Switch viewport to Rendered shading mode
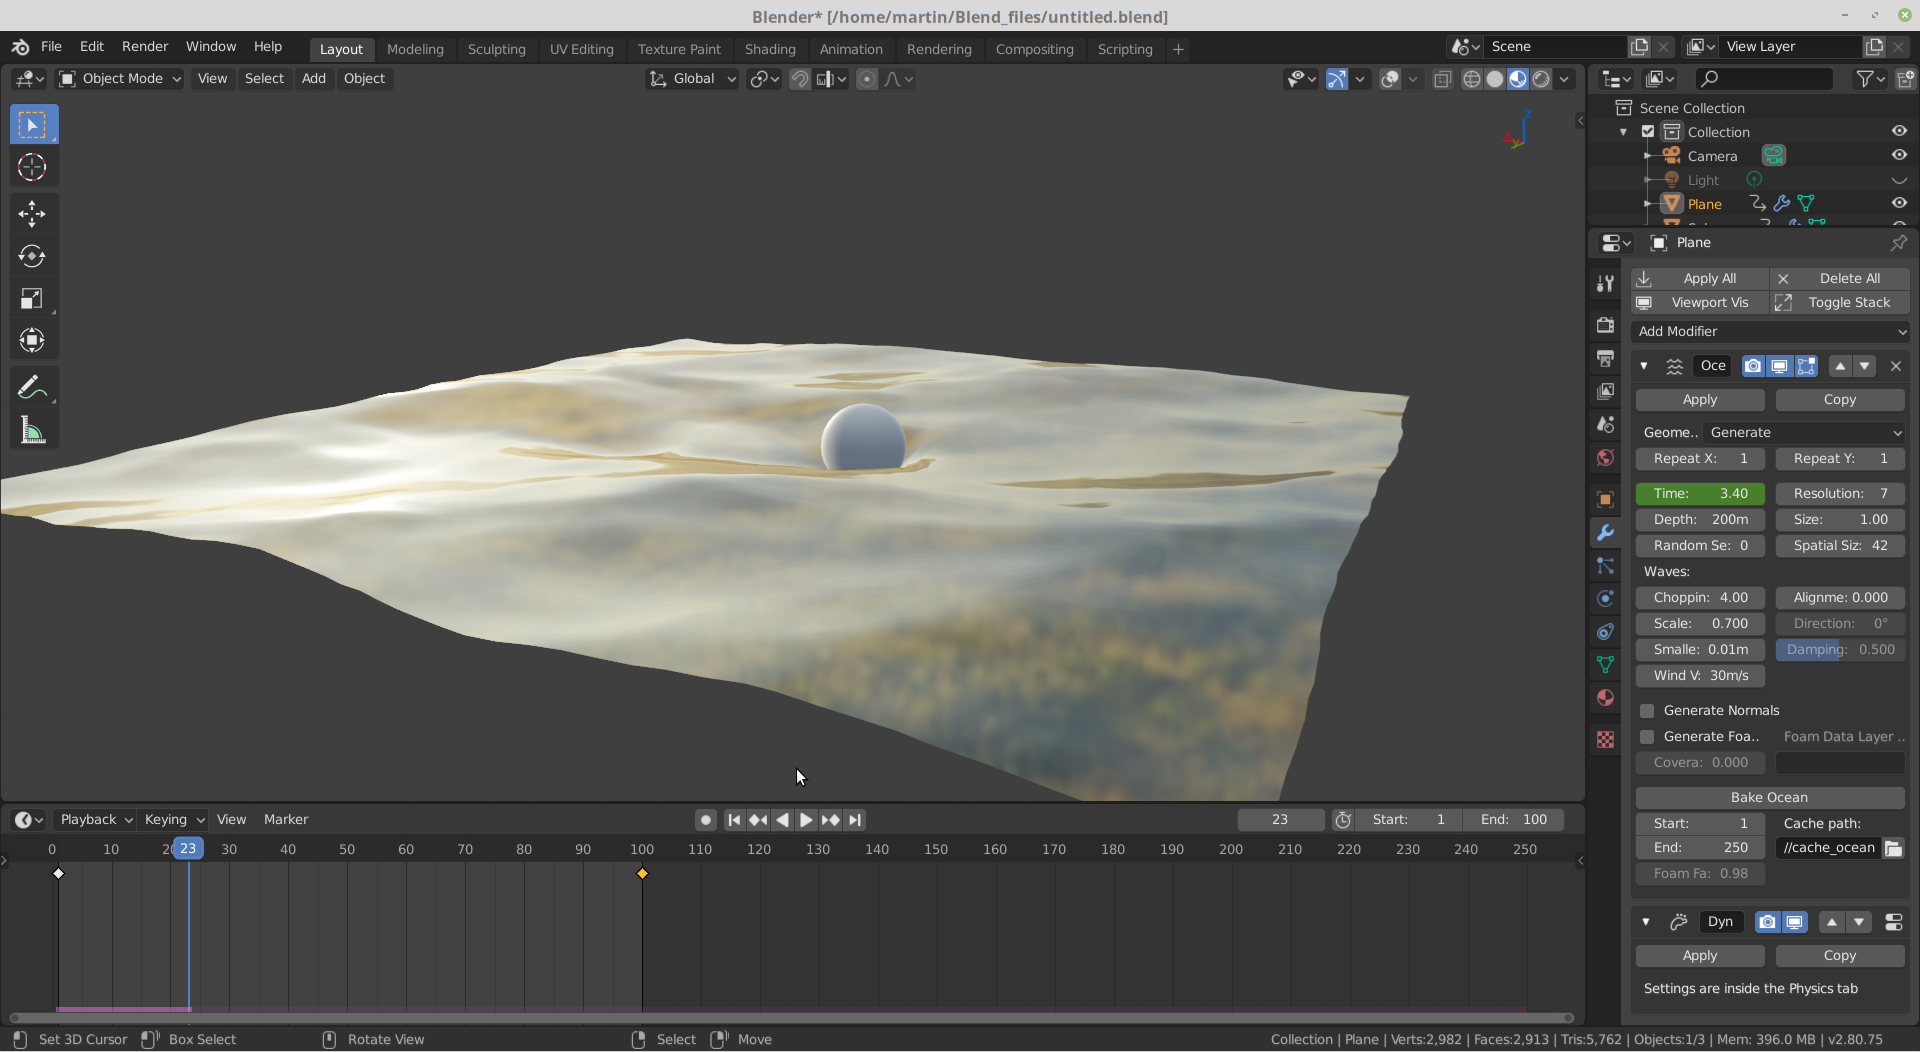 (x=1541, y=79)
